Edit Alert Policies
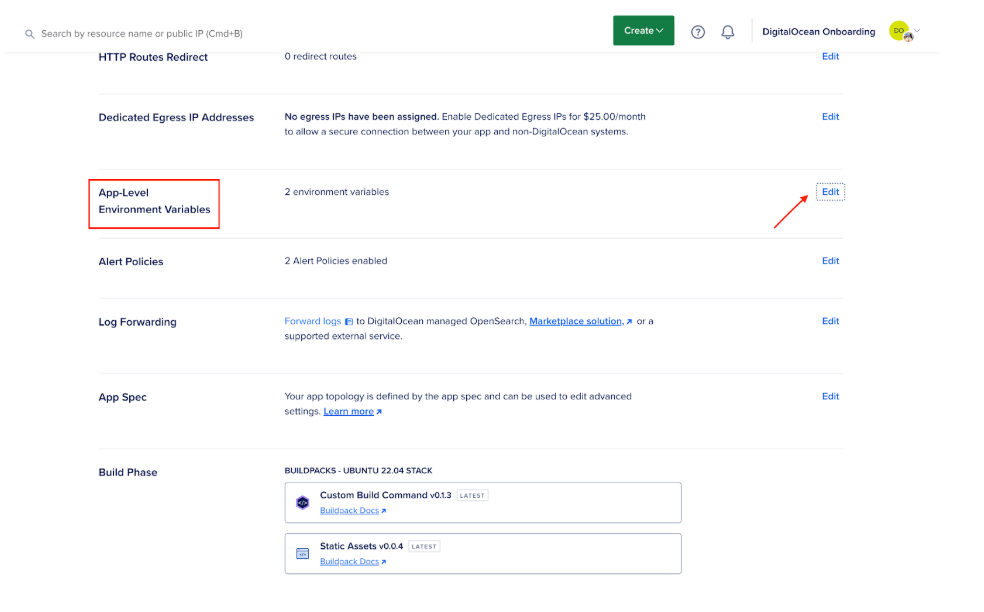This screenshot has width=984, height=612. point(830,261)
